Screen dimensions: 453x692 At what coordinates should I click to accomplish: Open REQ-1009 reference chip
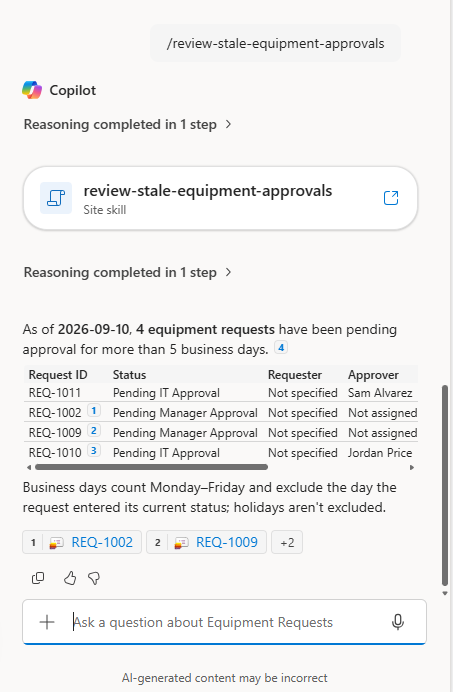click(x=207, y=542)
